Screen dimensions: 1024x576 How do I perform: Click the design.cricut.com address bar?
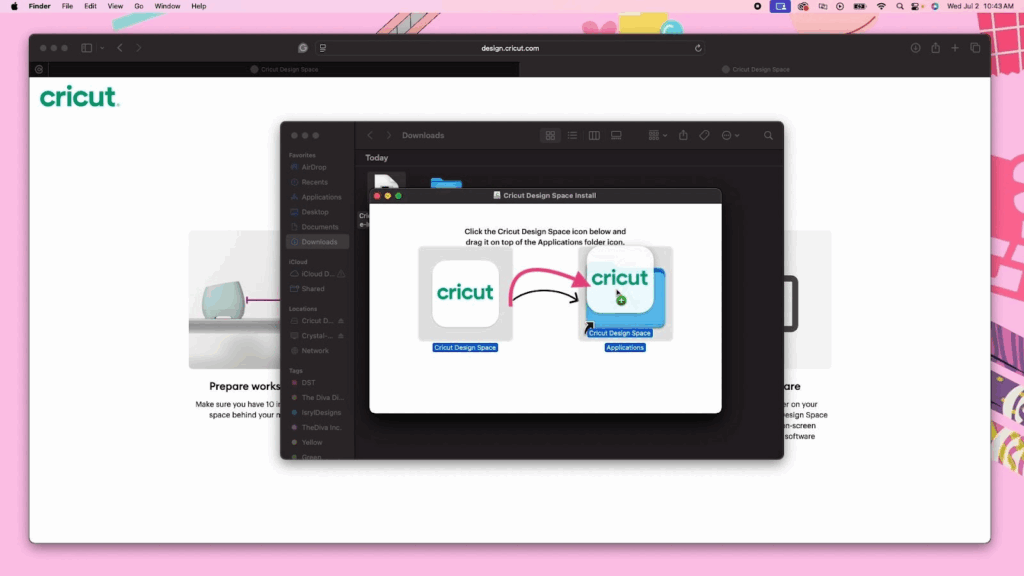510,48
